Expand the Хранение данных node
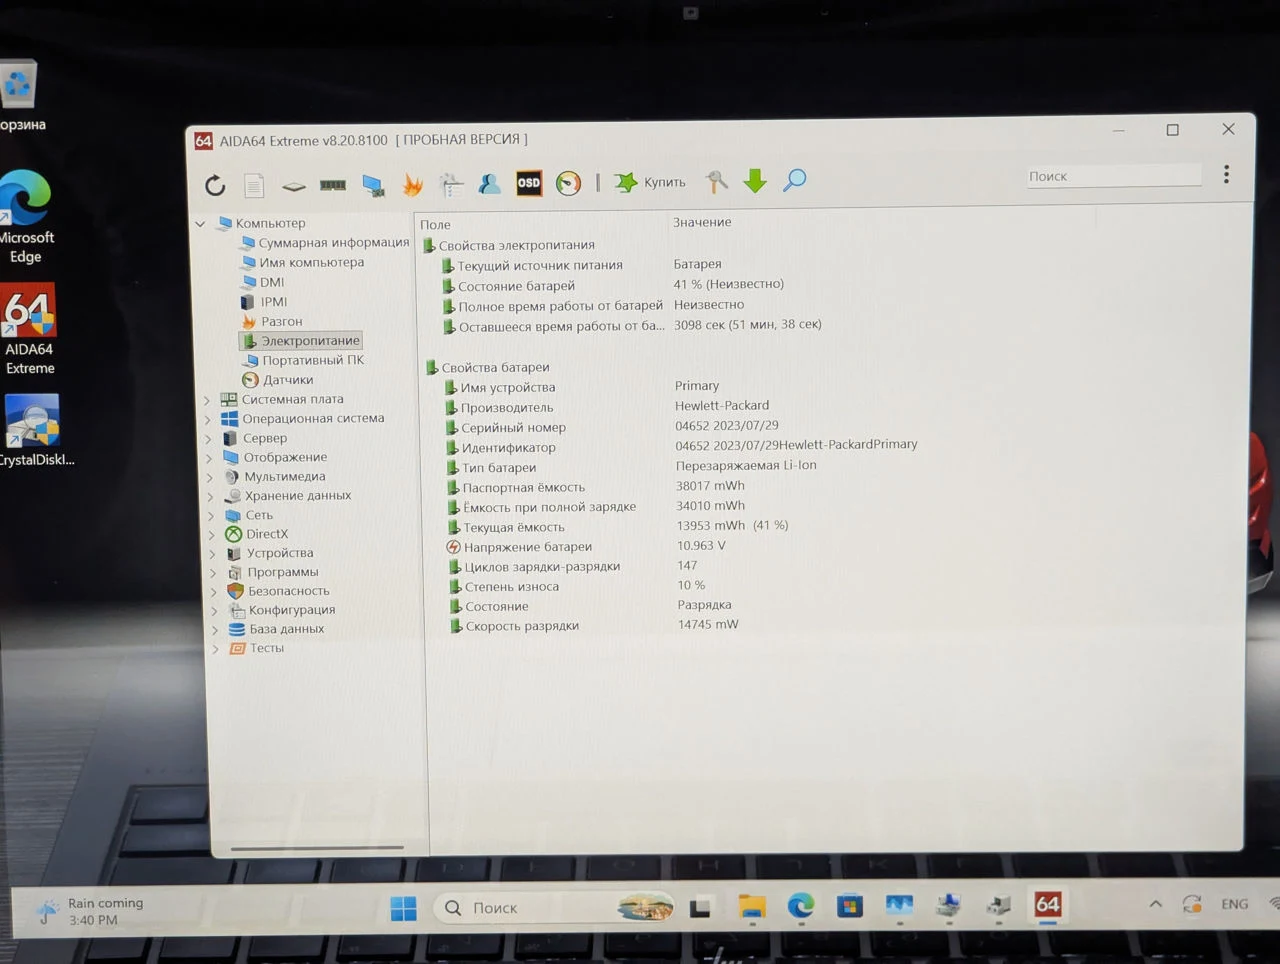The image size is (1280, 964). (210, 496)
